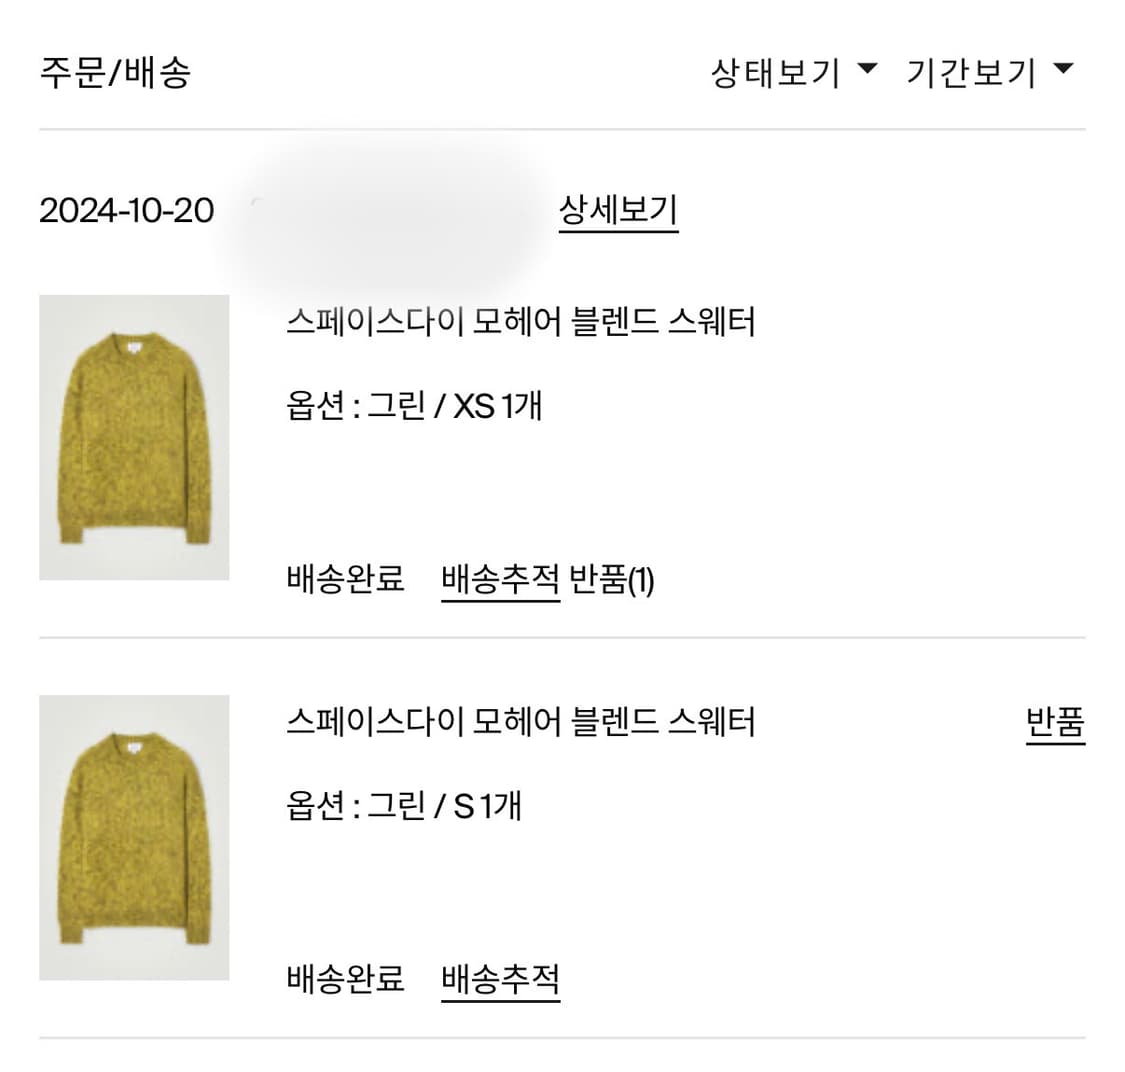Select the first 스페이스다이 모헤어 product title
This screenshot has height=1072, width=1125.
tap(520, 322)
